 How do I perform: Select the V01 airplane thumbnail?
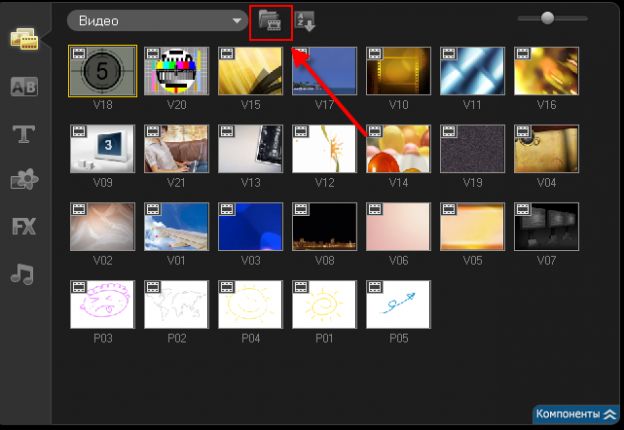click(x=176, y=227)
